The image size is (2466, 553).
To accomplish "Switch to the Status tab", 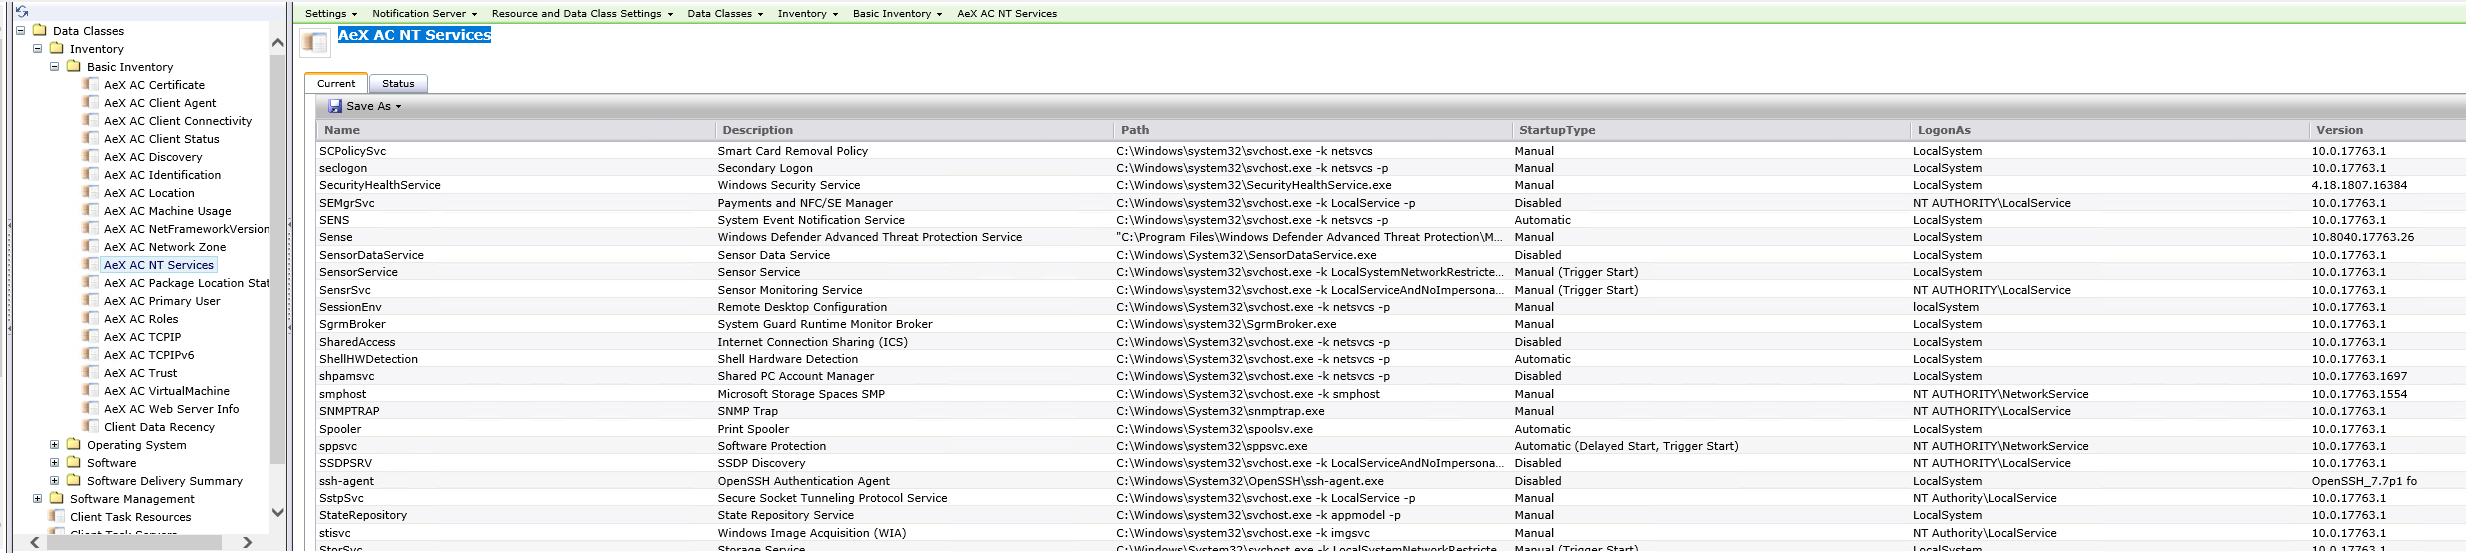I will point(398,84).
